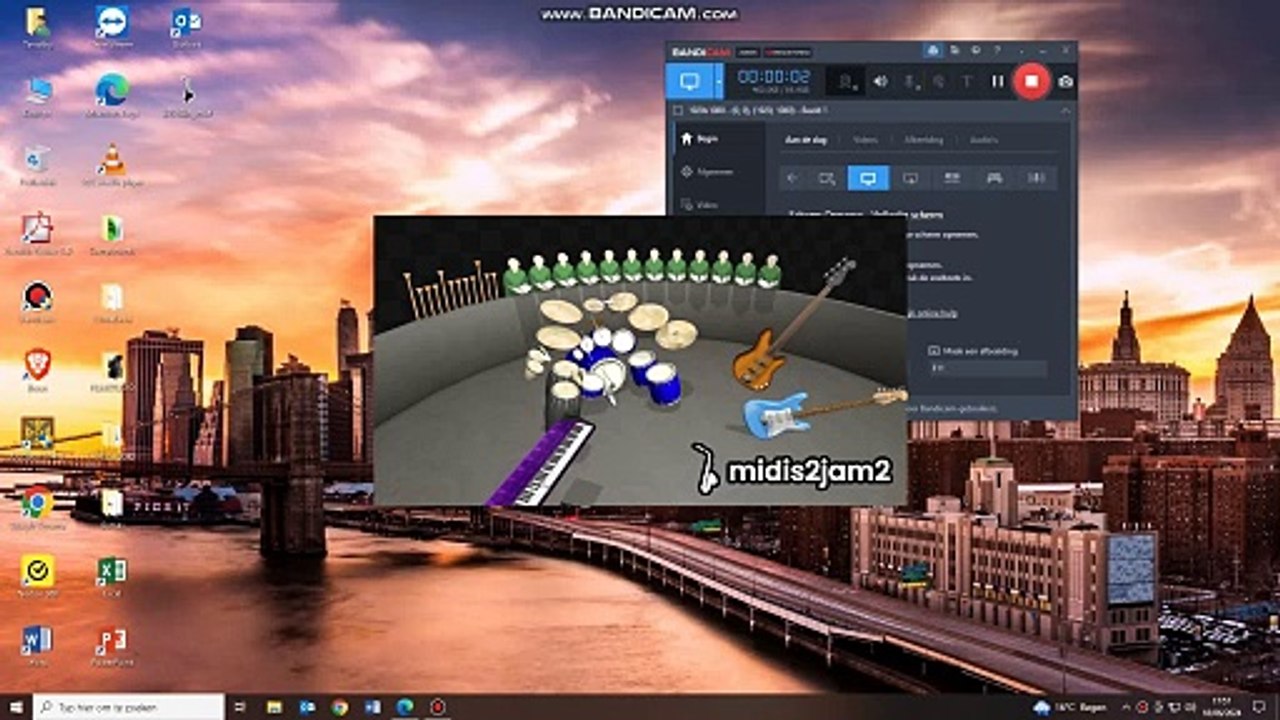Open PowerPoint desktop shortcut
Image resolution: width=1280 pixels, height=720 pixels.
pyautogui.click(x=112, y=645)
